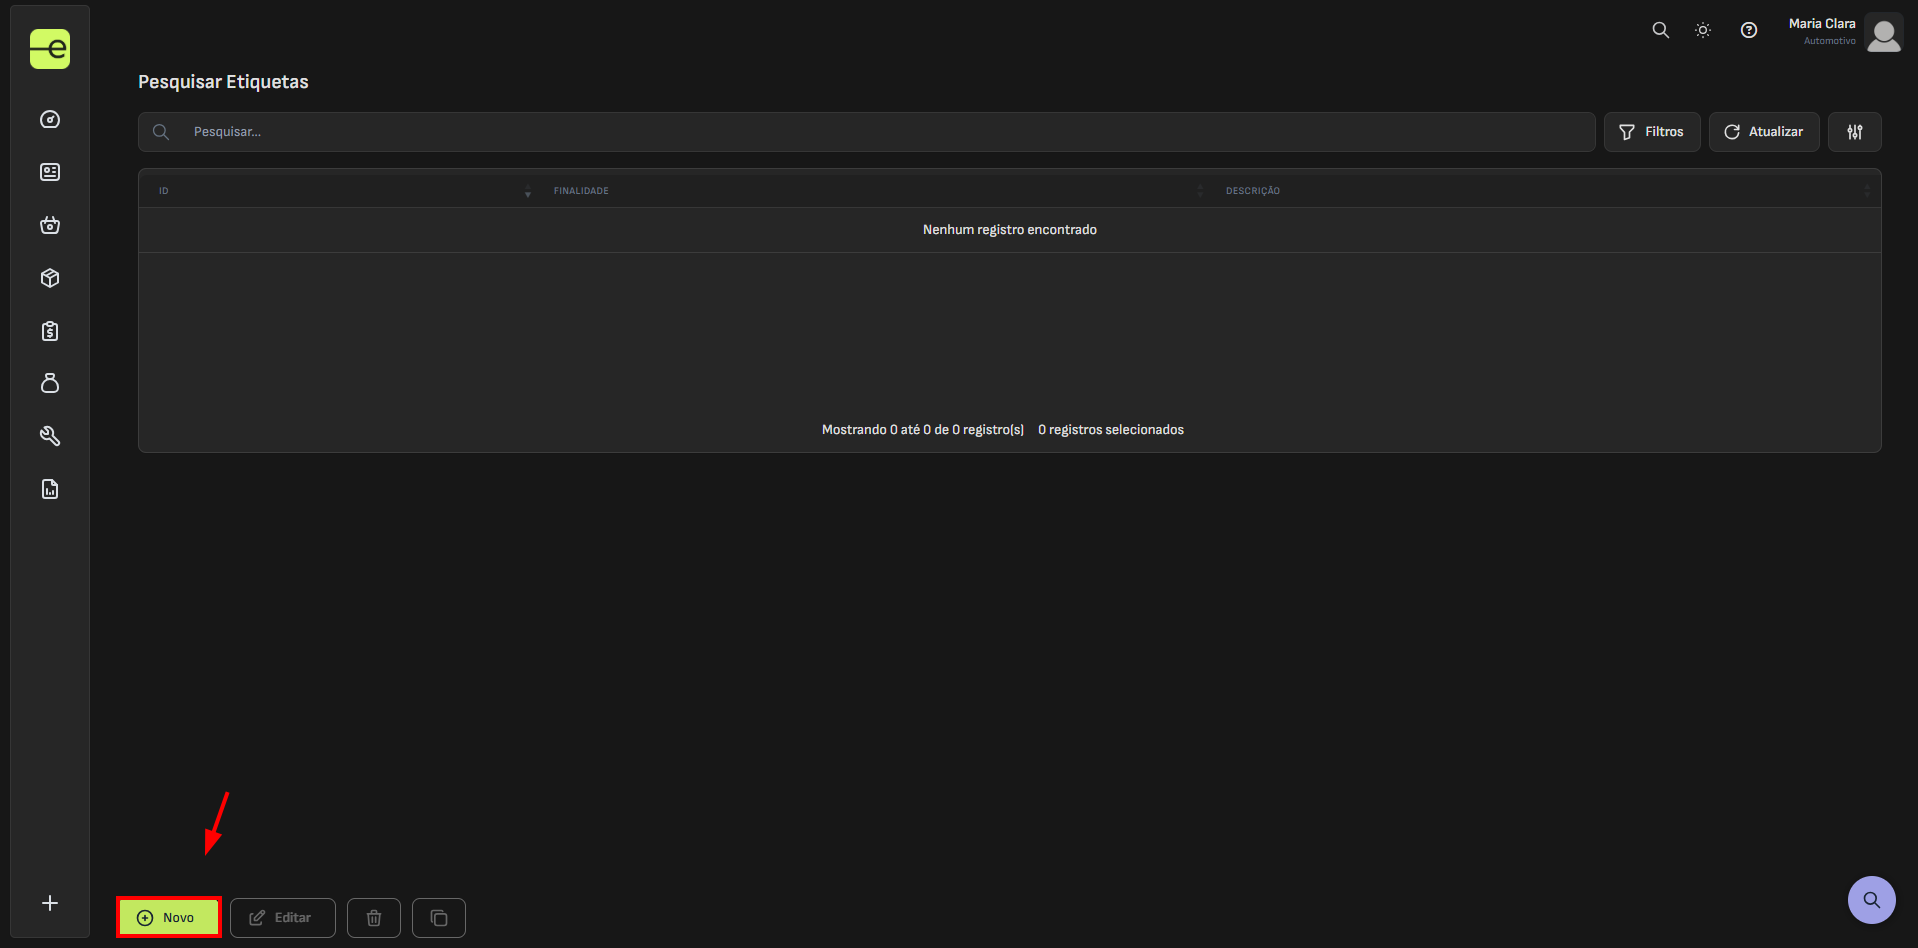This screenshot has width=1918, height=948.
Task: Sort by the ID column header
Action: tap(164, 191)
